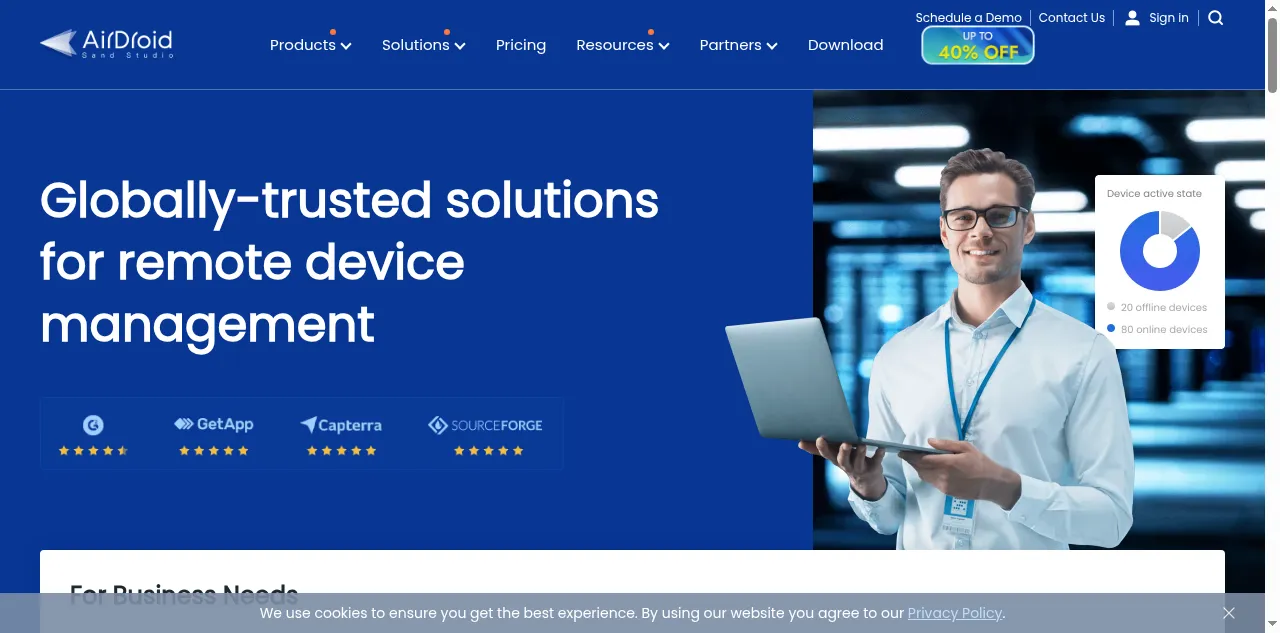Expand the Products dropdown menu
Viewport: 1280px width, 633px height.
[x=310, y=45]
